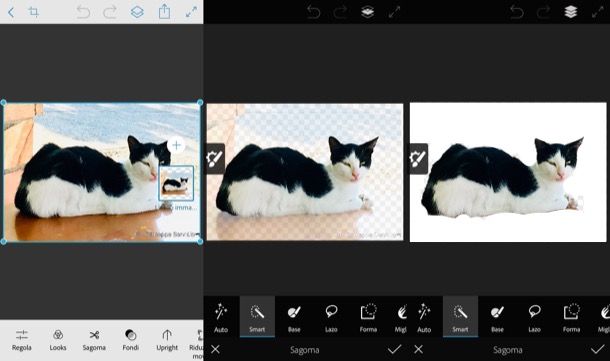The image size is (610, 361).
Task: Open the Regola adjustments tool
Action: (x=21, y=340)
